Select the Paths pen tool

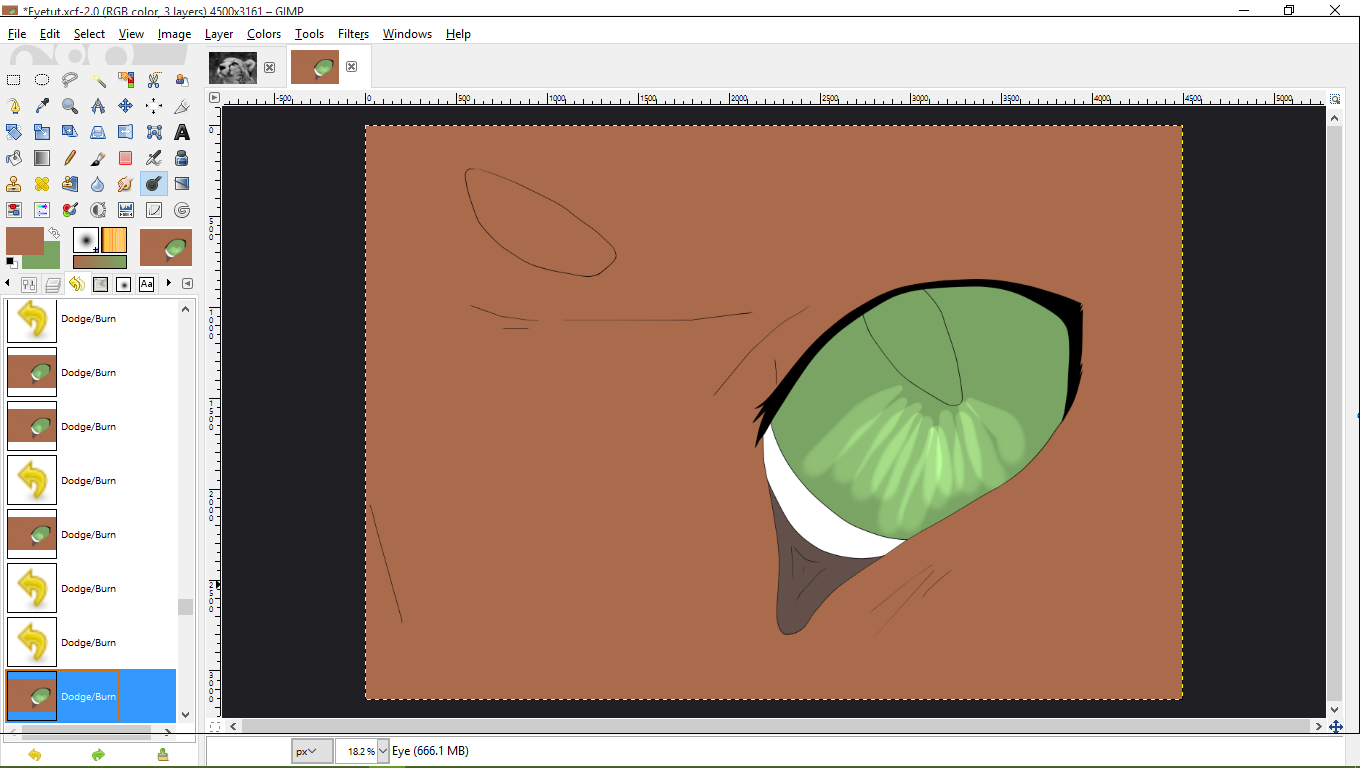(14, 106)
